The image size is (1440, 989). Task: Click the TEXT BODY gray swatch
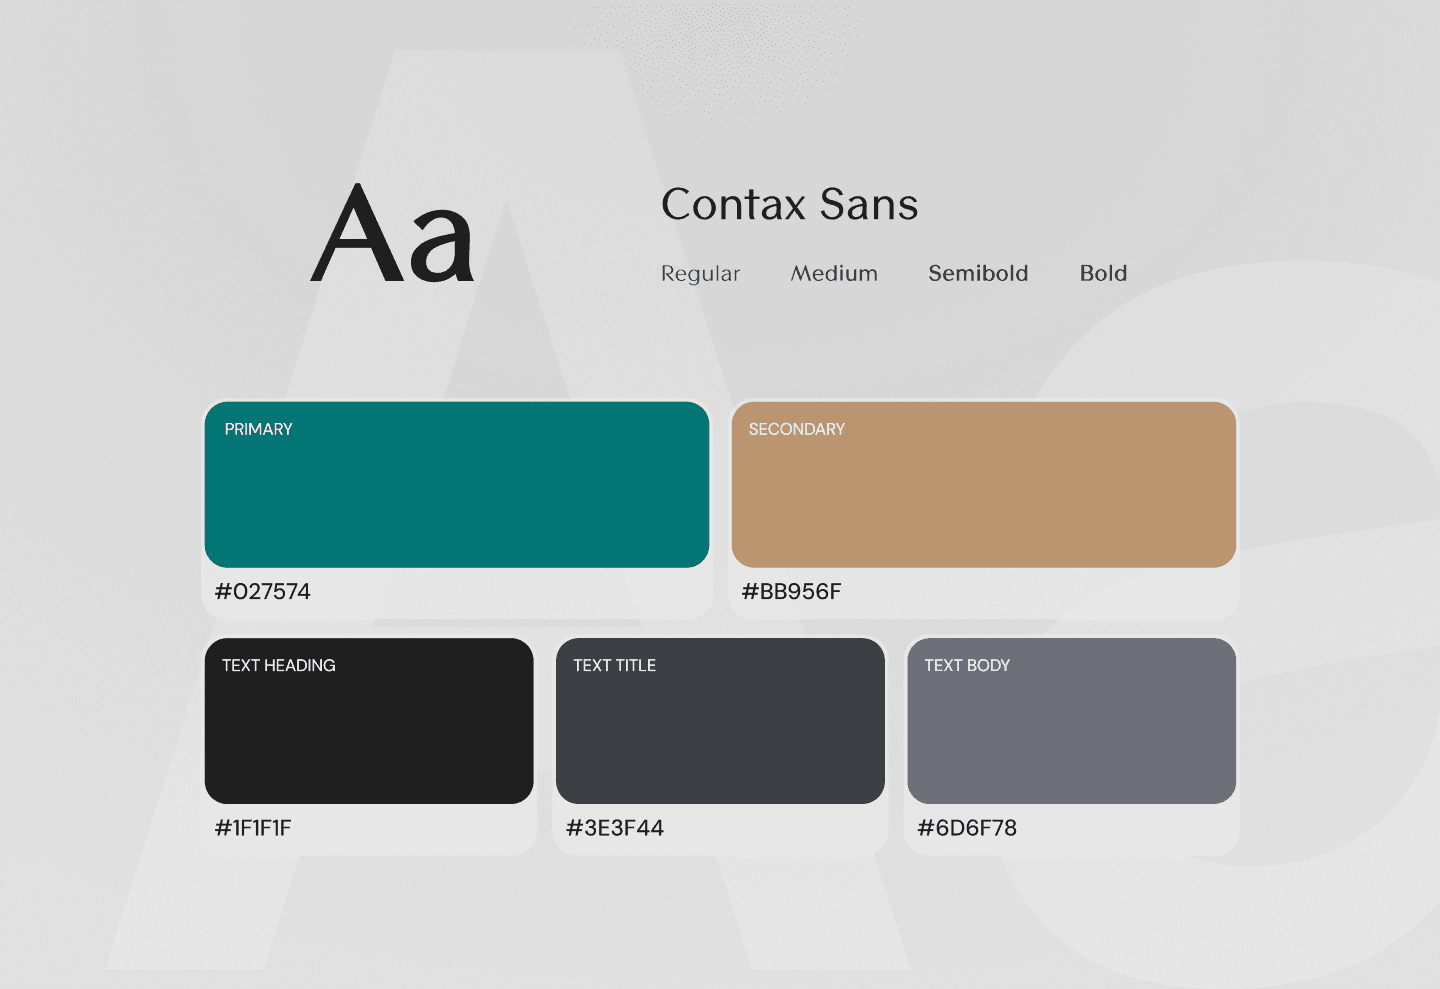point(1071,720)
